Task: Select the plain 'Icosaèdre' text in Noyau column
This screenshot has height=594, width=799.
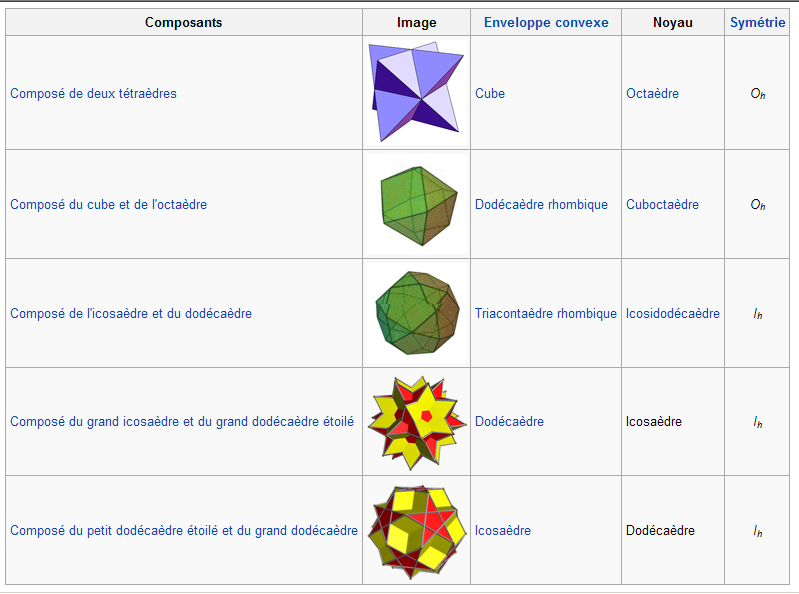Action: [x=653, y=421]
